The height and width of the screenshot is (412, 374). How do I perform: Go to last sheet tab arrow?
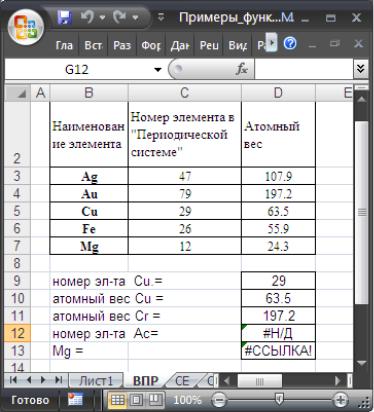pyautogui.click(x=59, y=380)
